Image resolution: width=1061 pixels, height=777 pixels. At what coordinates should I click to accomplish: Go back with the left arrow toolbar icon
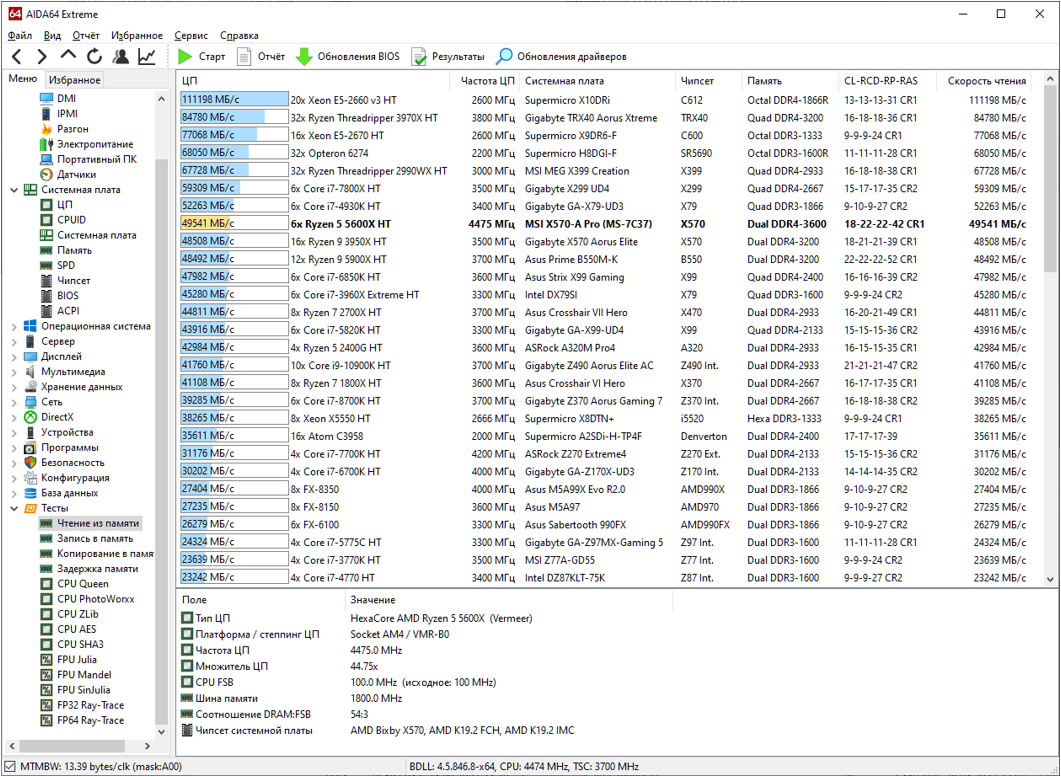pyautogui.click(x=18, y=57)
